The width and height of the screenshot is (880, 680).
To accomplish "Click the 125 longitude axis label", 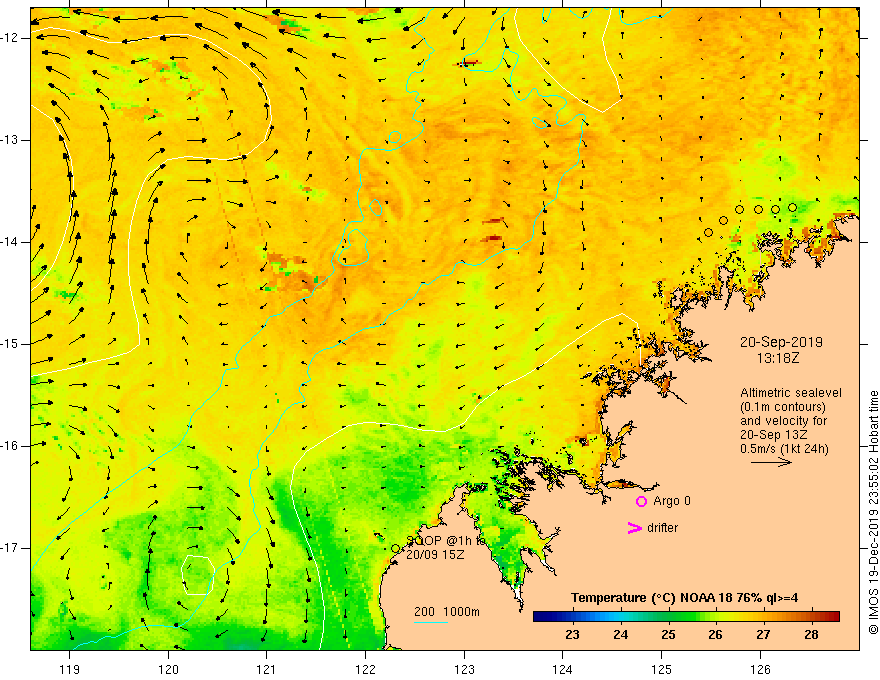I will (x=662, y=670).
